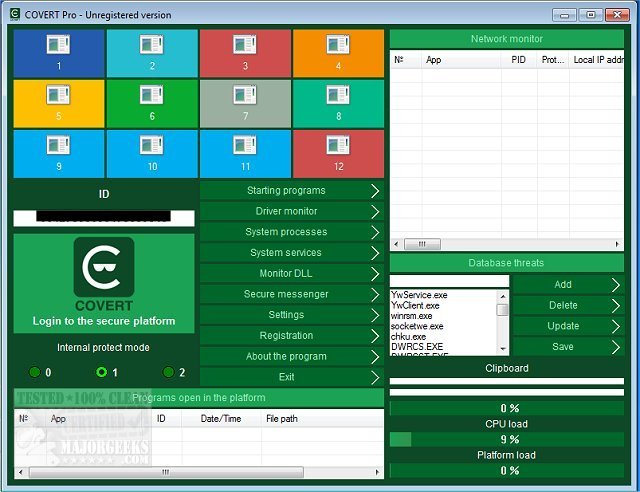Select winrsm.exe in threats list
Screen dimensions: 640x492
[x=411, y=316]
